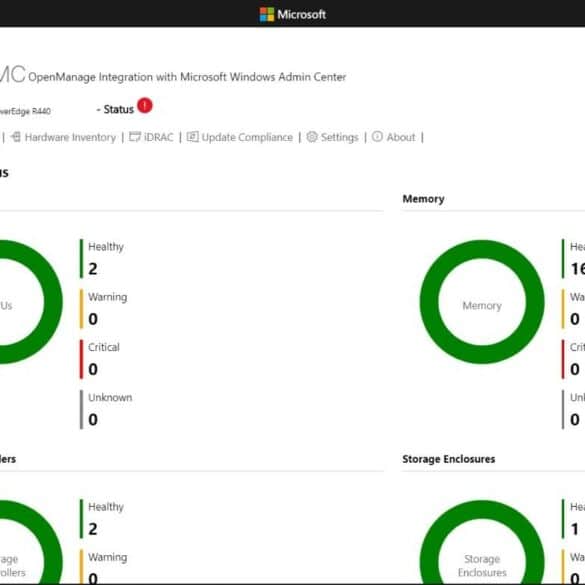This screenshot has height=585, width=585.
Task: Click the Memory section heading
Action: pyautogui.click(x=423, y=199)
